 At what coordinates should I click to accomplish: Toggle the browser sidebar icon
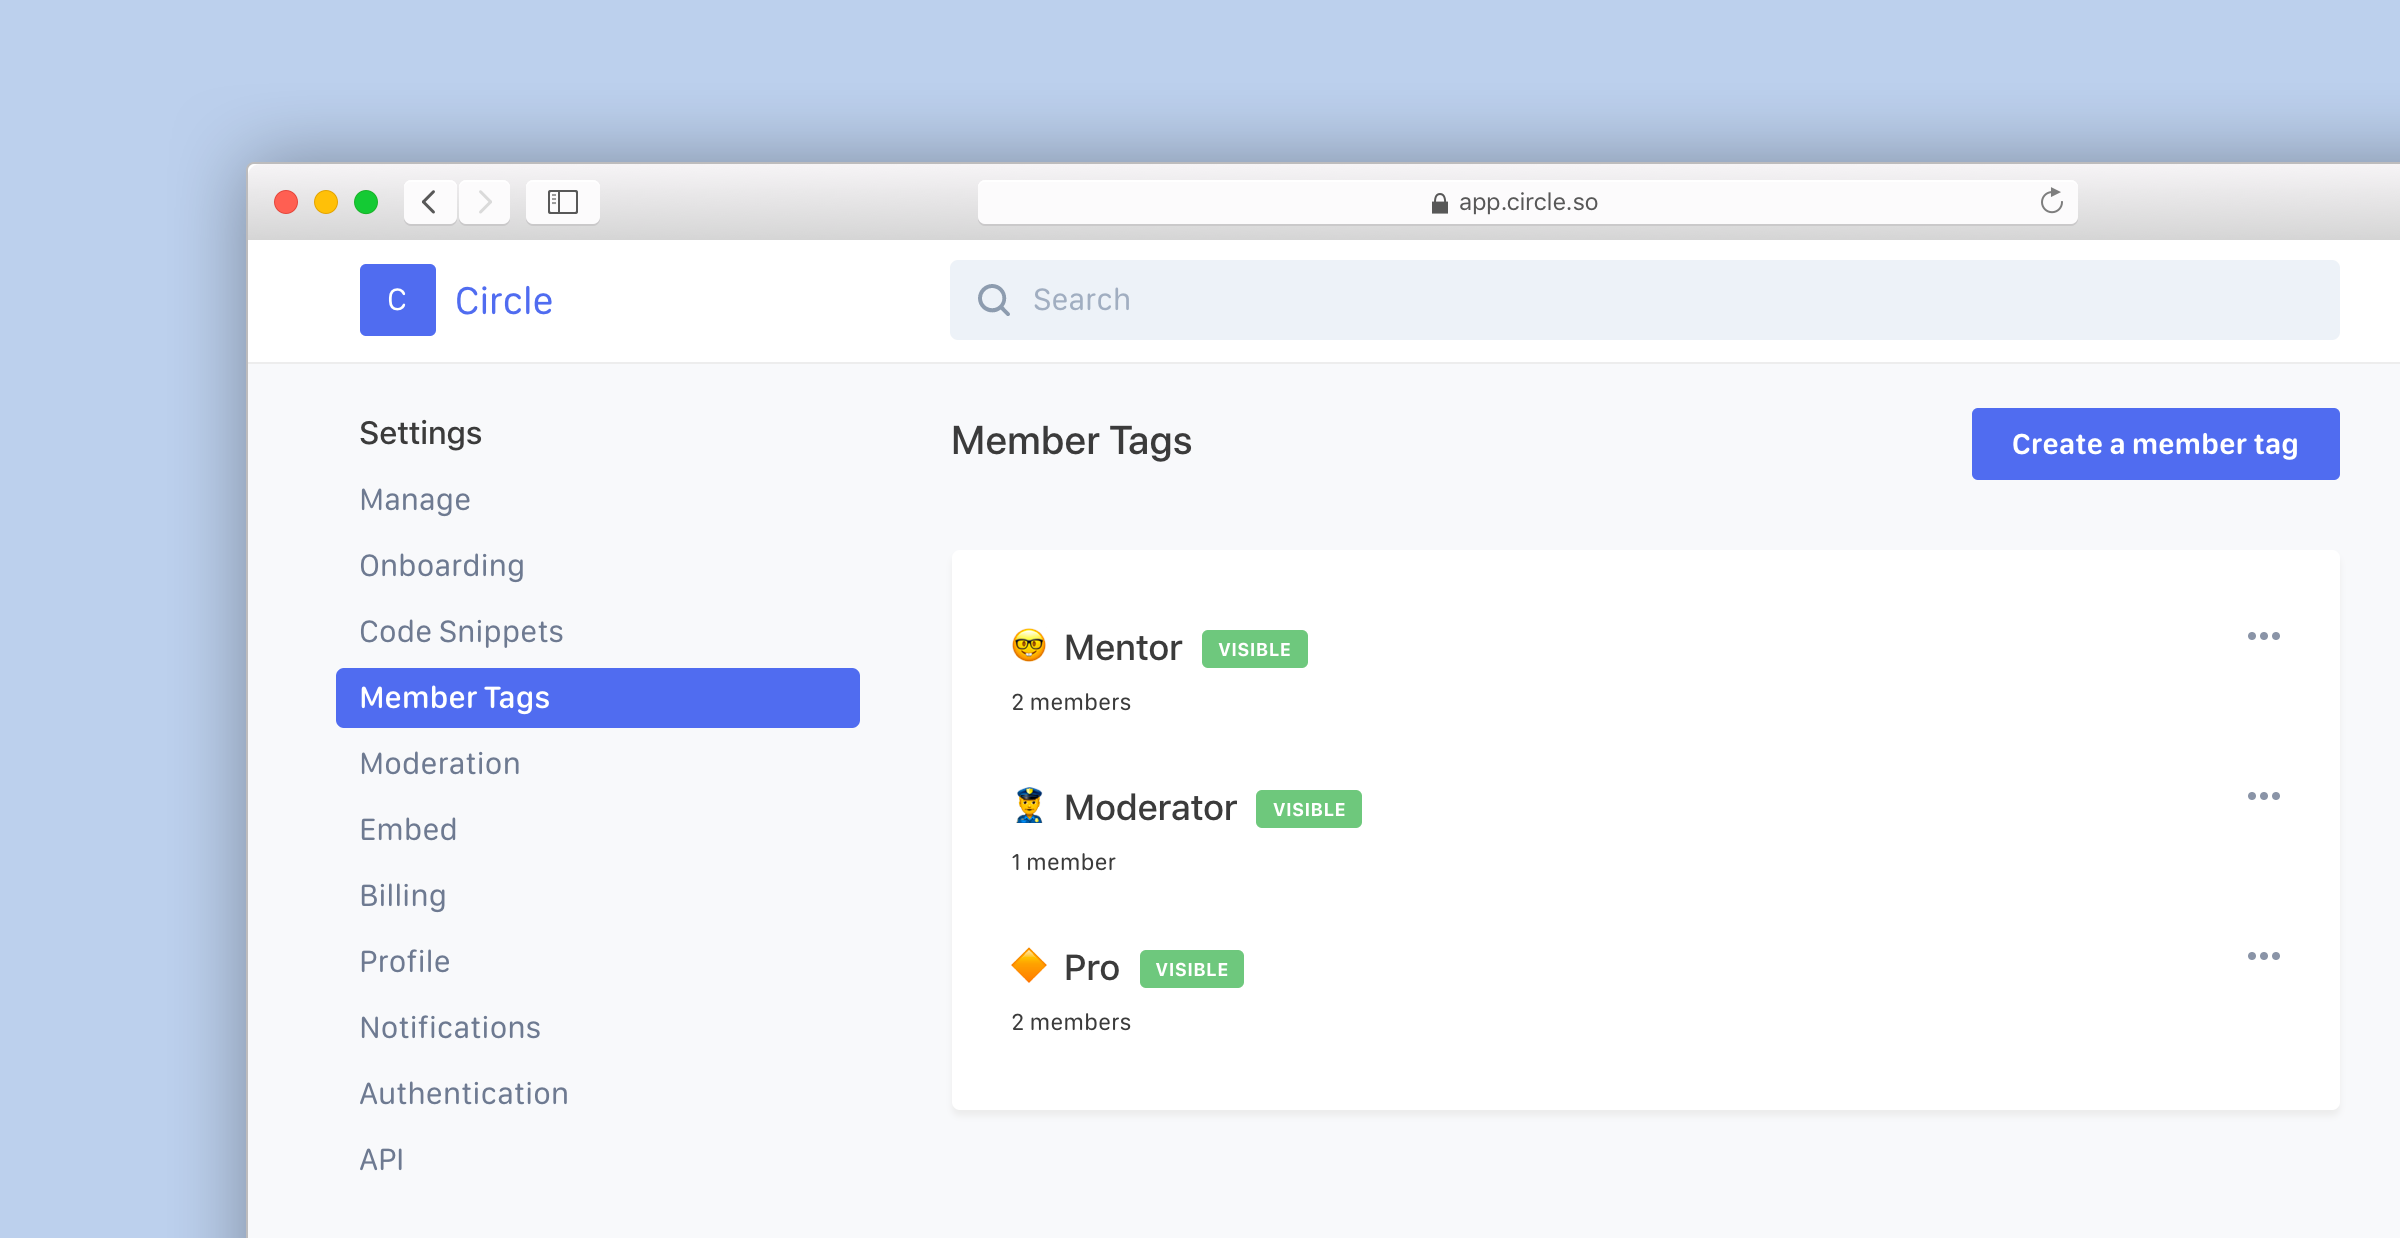(x=562, y=202)
